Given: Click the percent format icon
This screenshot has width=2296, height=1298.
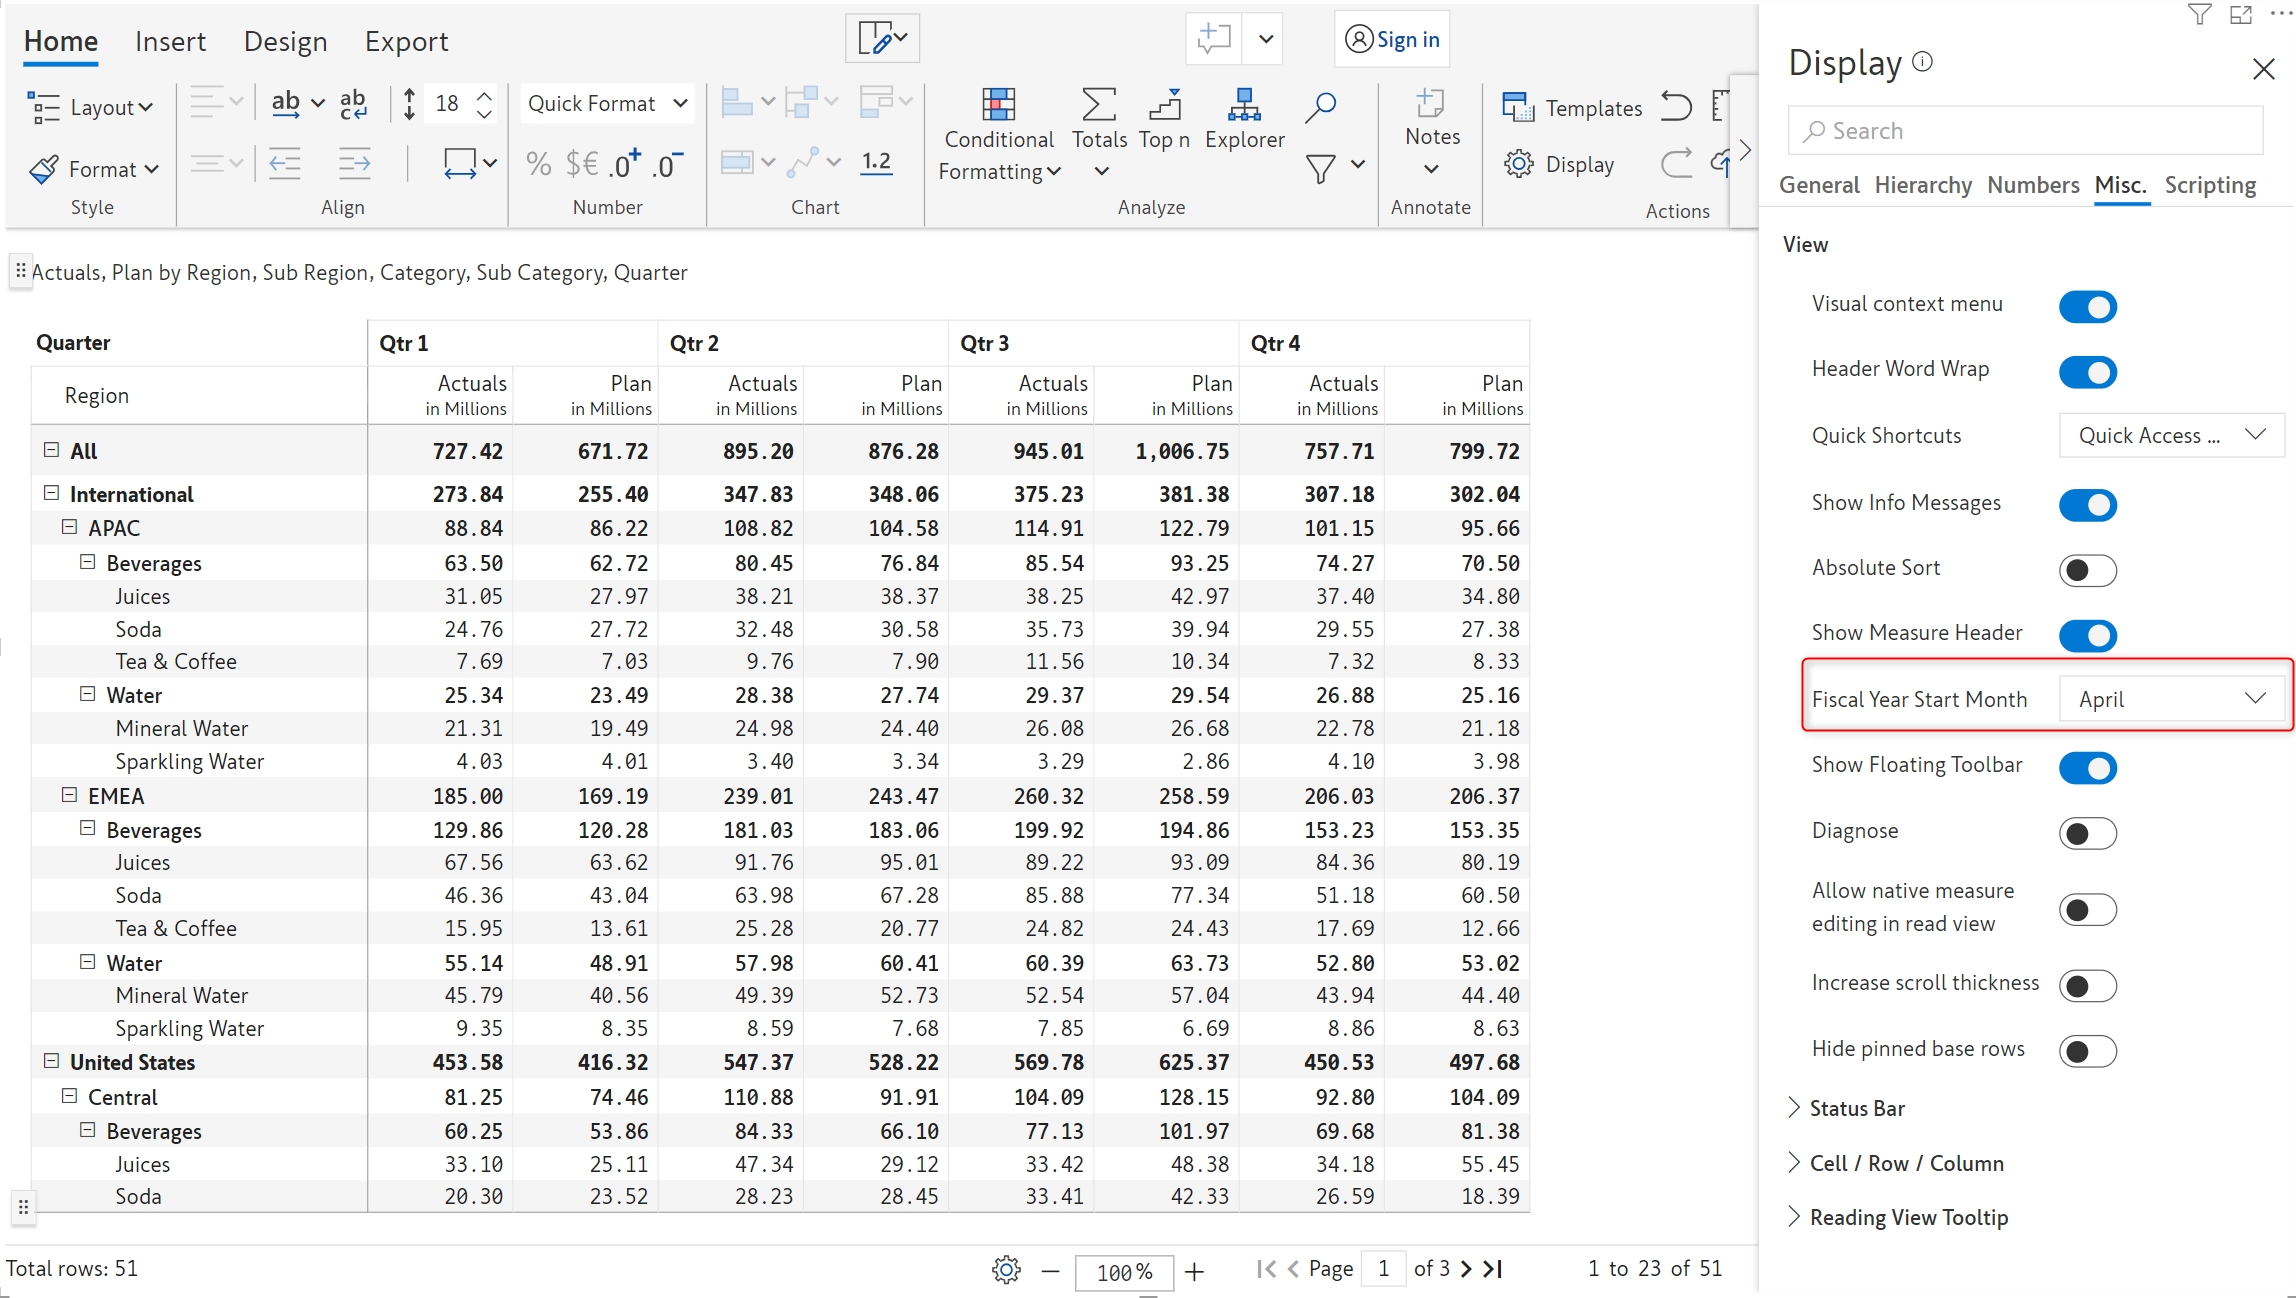Looking at the screenshot, I should pyautogui.click(x=538, y=164).
